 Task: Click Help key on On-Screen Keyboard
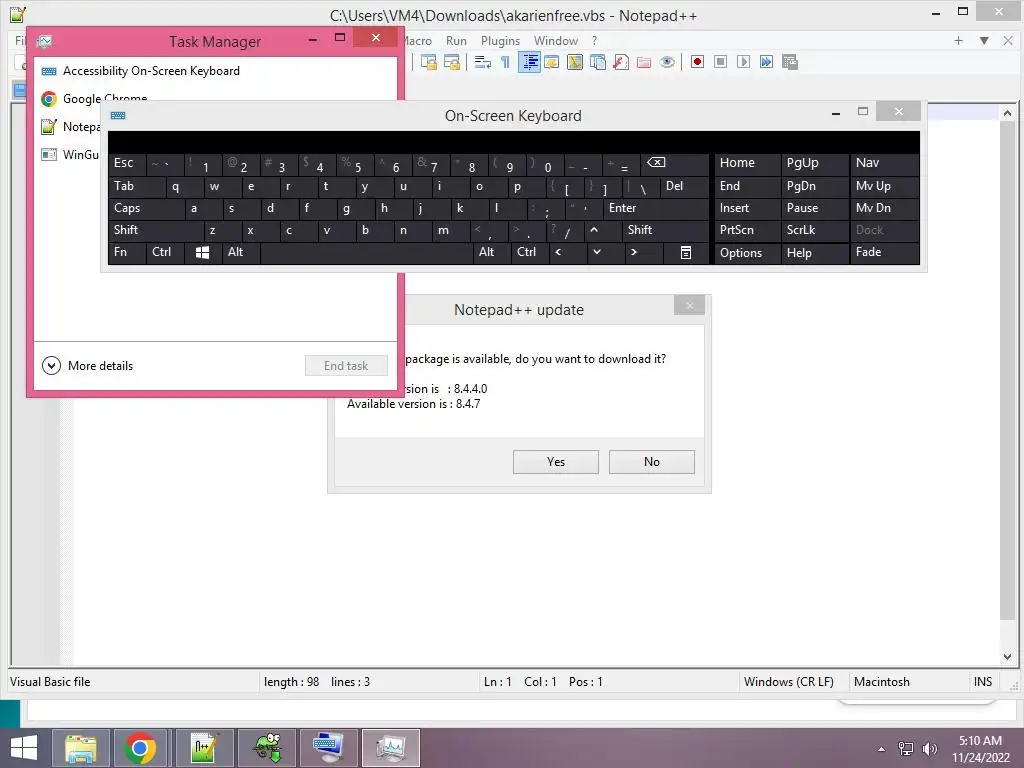pyautogui.click(x=814, y=253)
